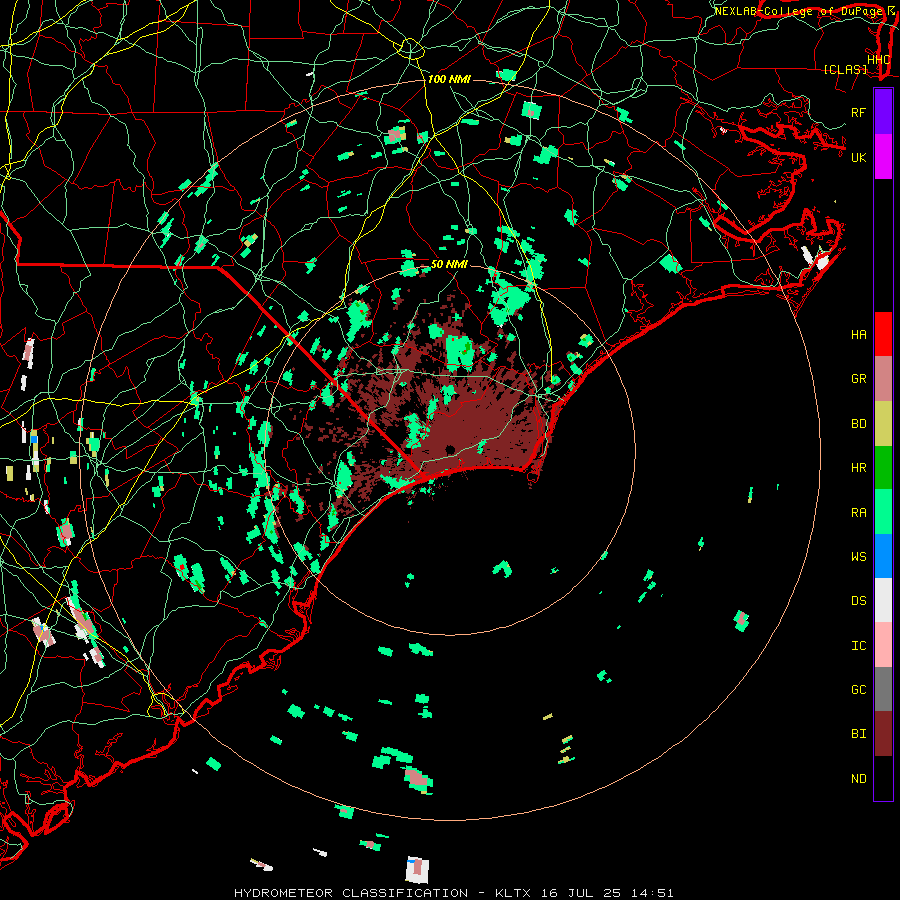This screenshot has height=900, width=900.
Task: Click the BI legend label
Action: (x=858, y=734)
